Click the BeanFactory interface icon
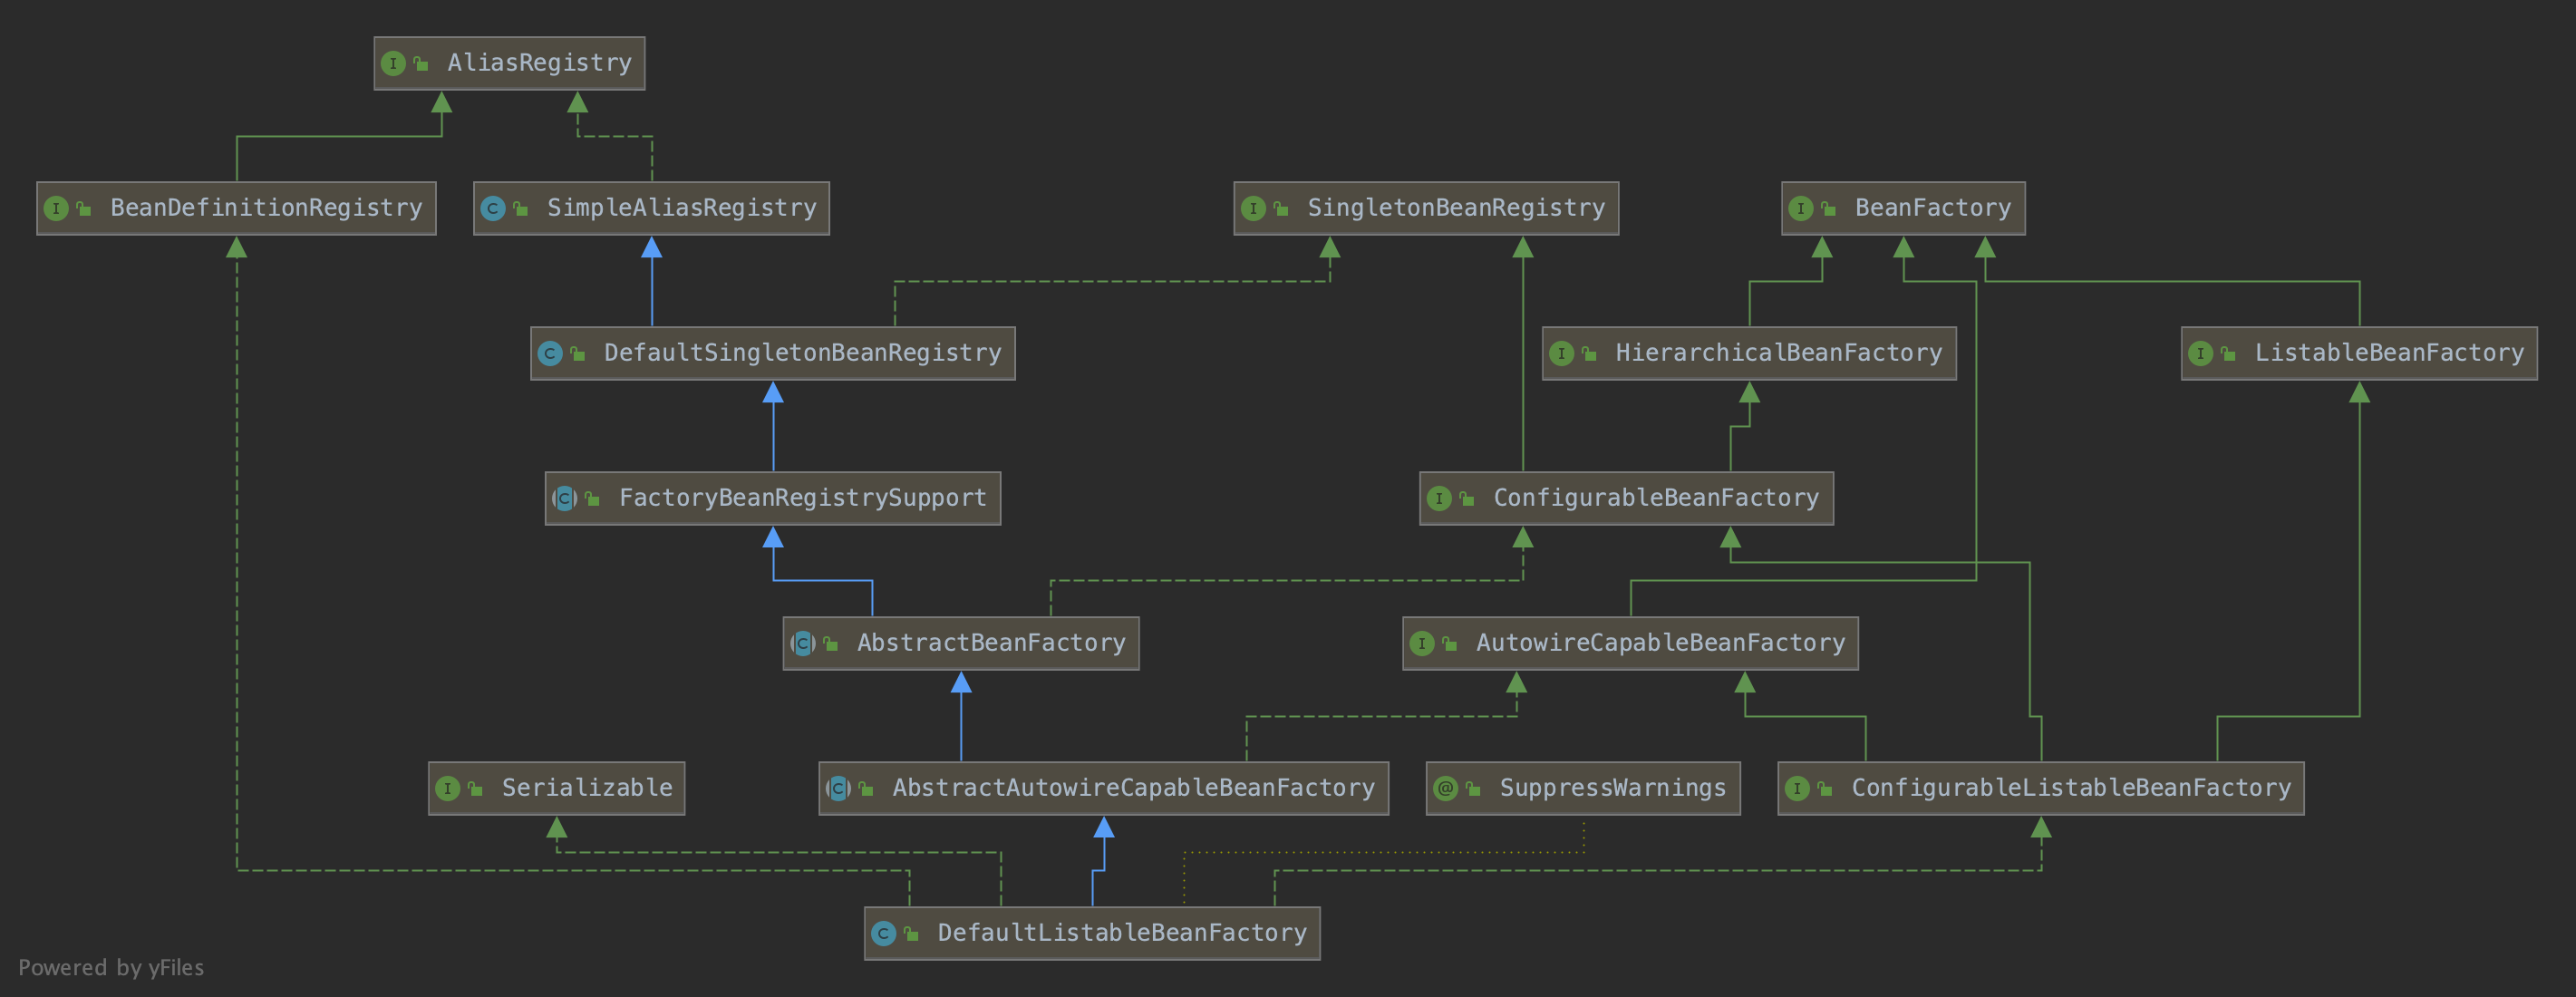Image resolution: width=2576 pixels, height=997 pixels. click(x=1800, y=209)
